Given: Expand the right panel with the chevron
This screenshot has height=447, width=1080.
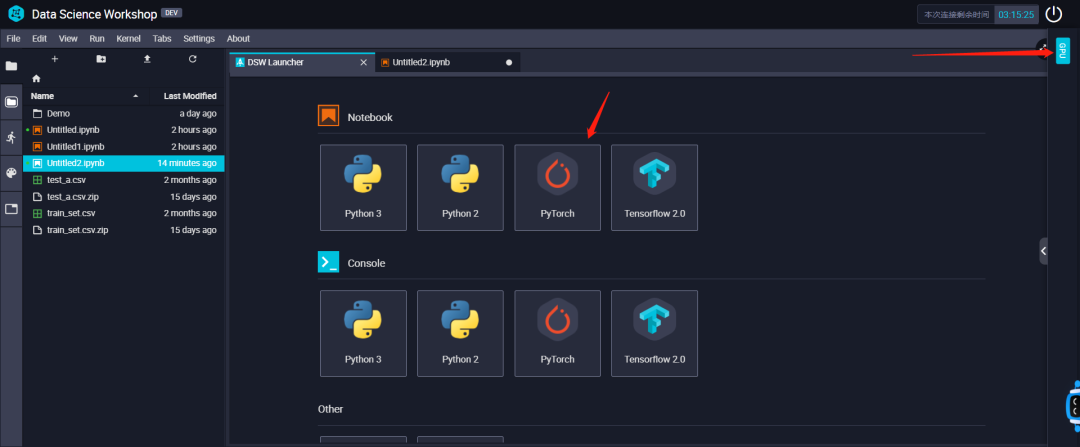Looking at the screenshot, I should pyautogui.click(x=1043, y=251).
